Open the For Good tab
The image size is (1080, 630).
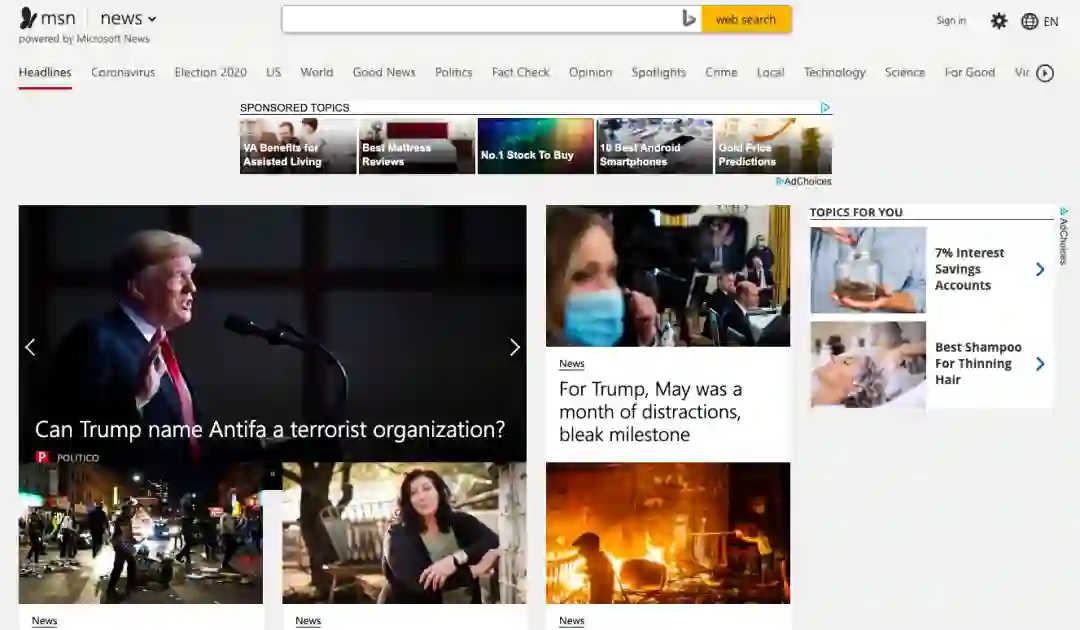969,72
